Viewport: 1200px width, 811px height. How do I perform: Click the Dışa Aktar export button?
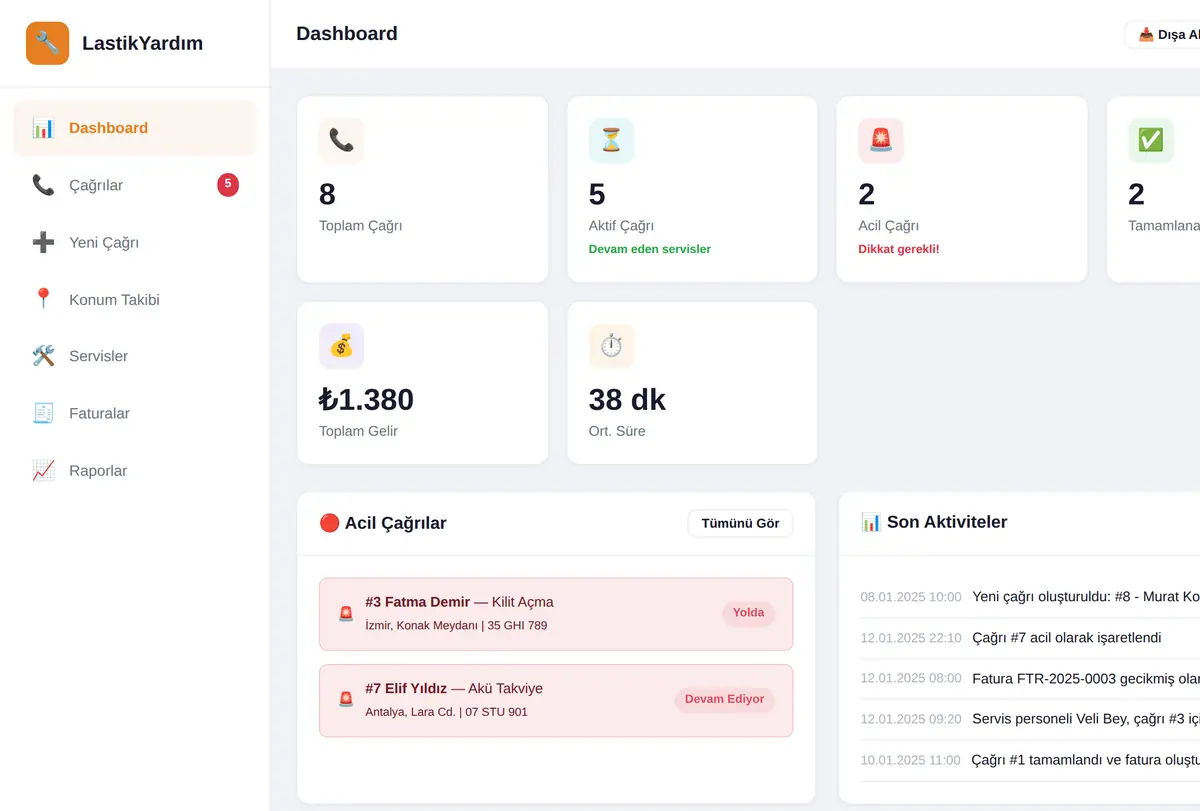pos(1163,35)
